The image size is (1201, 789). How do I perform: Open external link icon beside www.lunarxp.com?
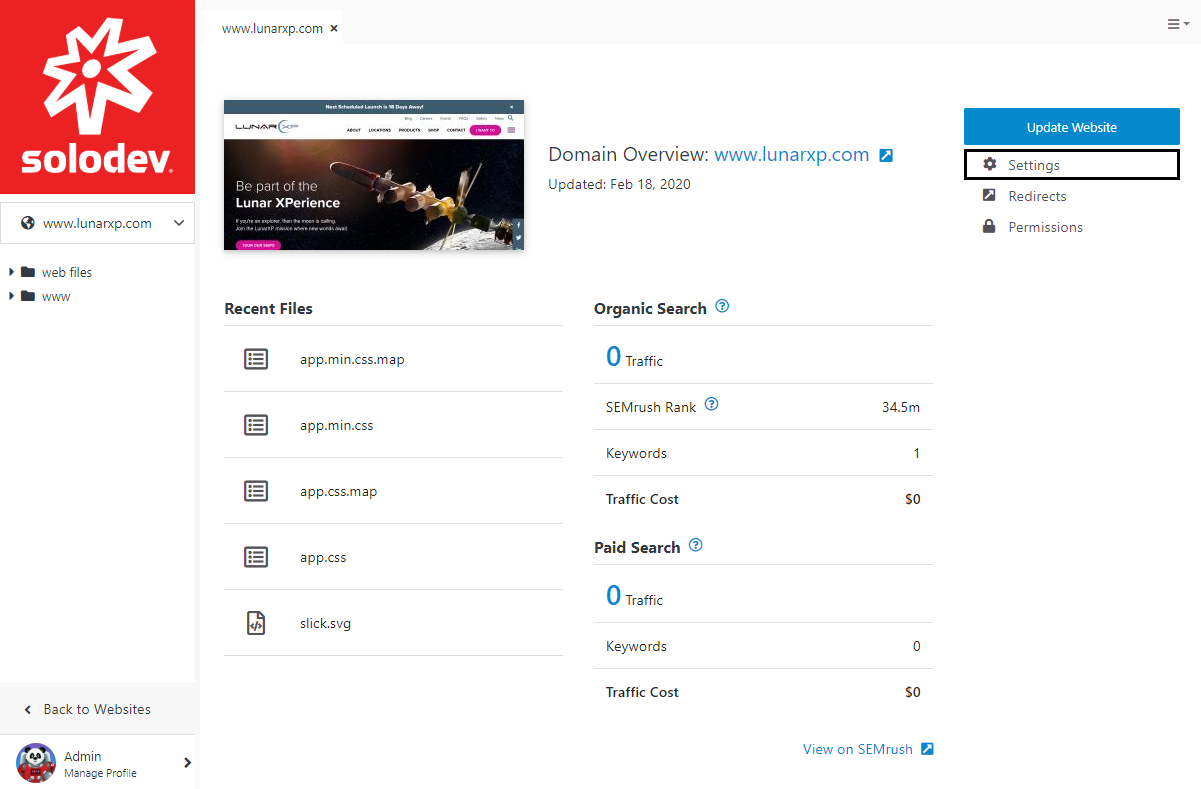[886, 155]
